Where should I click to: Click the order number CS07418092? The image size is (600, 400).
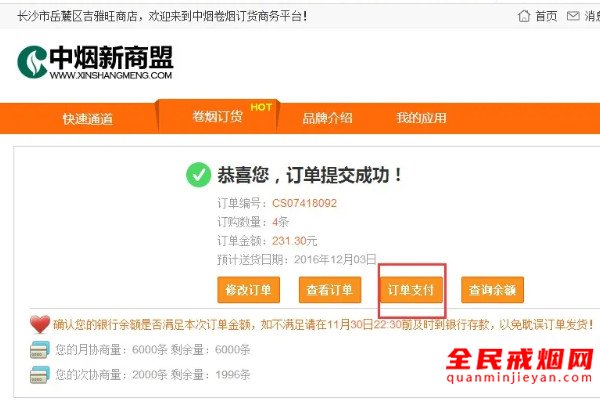[x=304, y=203]
